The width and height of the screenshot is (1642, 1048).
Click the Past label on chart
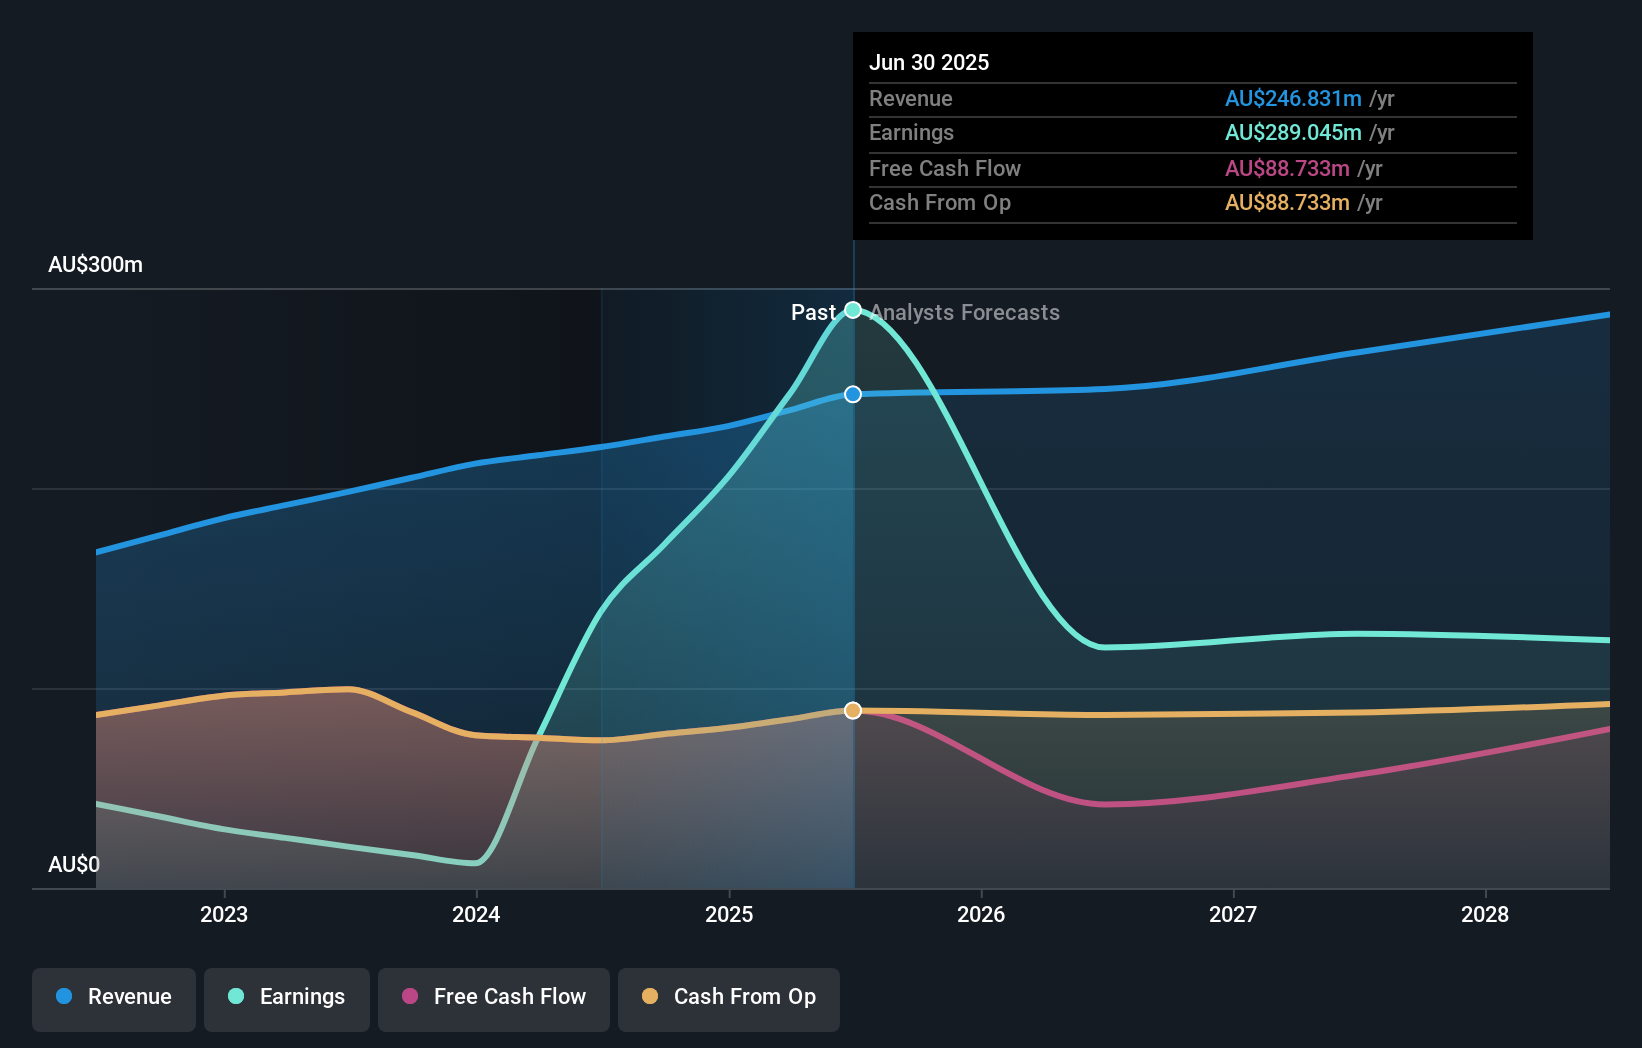pos(813,313)
